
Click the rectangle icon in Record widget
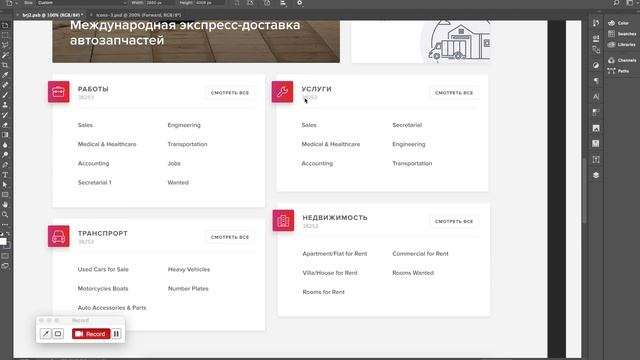coord(58,334)
